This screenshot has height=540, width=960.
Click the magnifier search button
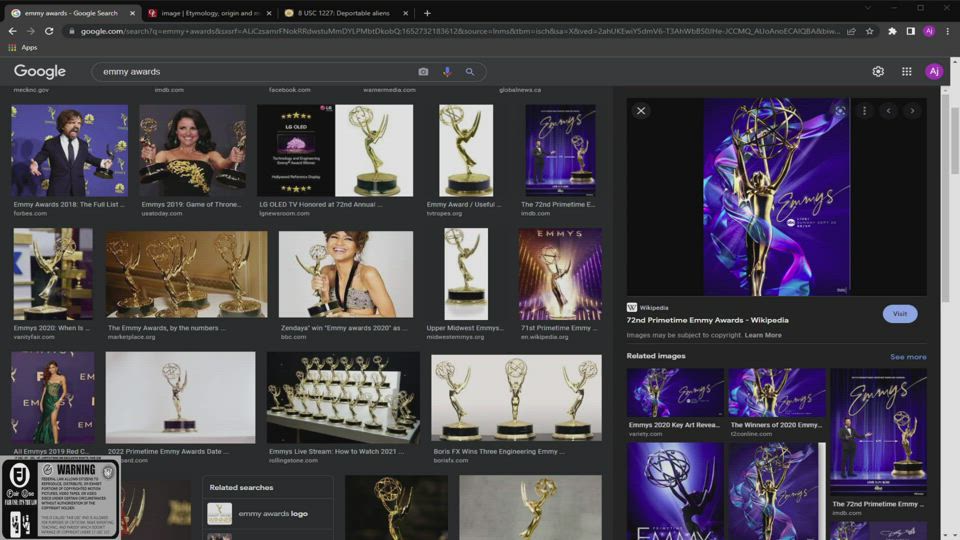click(470, 72)
